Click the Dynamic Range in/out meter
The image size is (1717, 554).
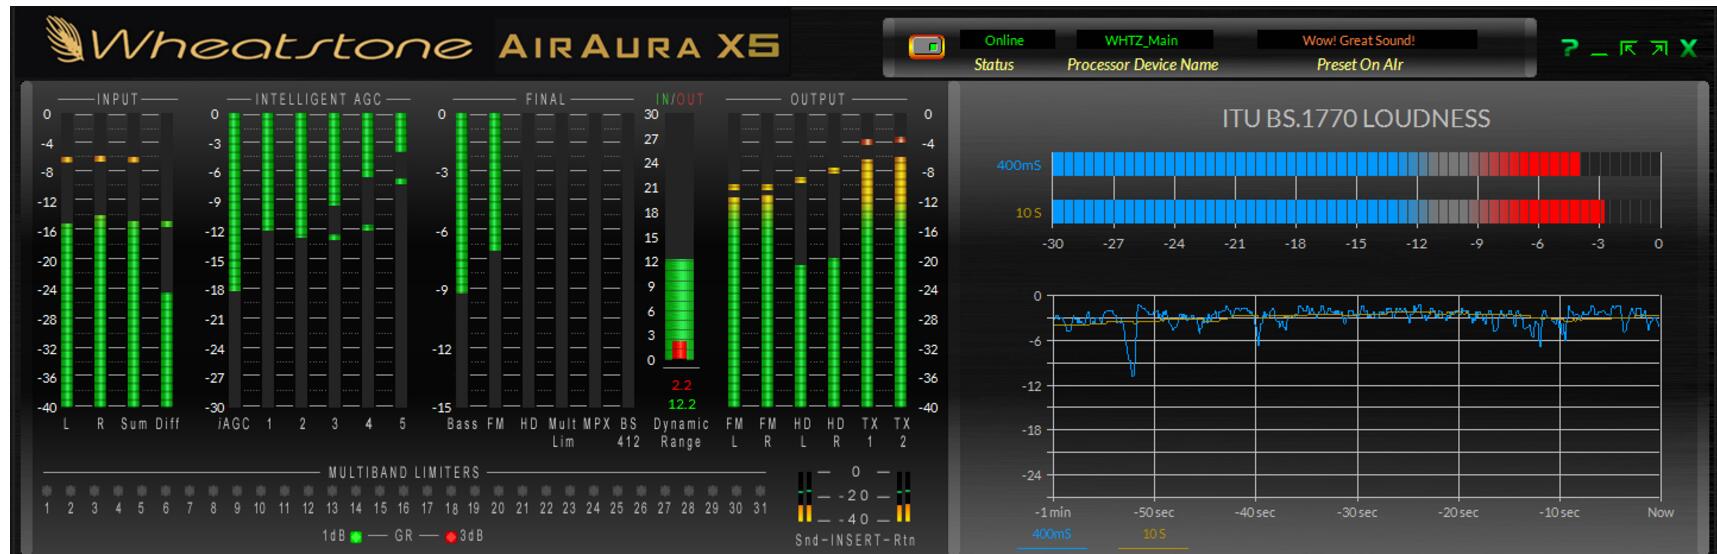tap(680, 237)
